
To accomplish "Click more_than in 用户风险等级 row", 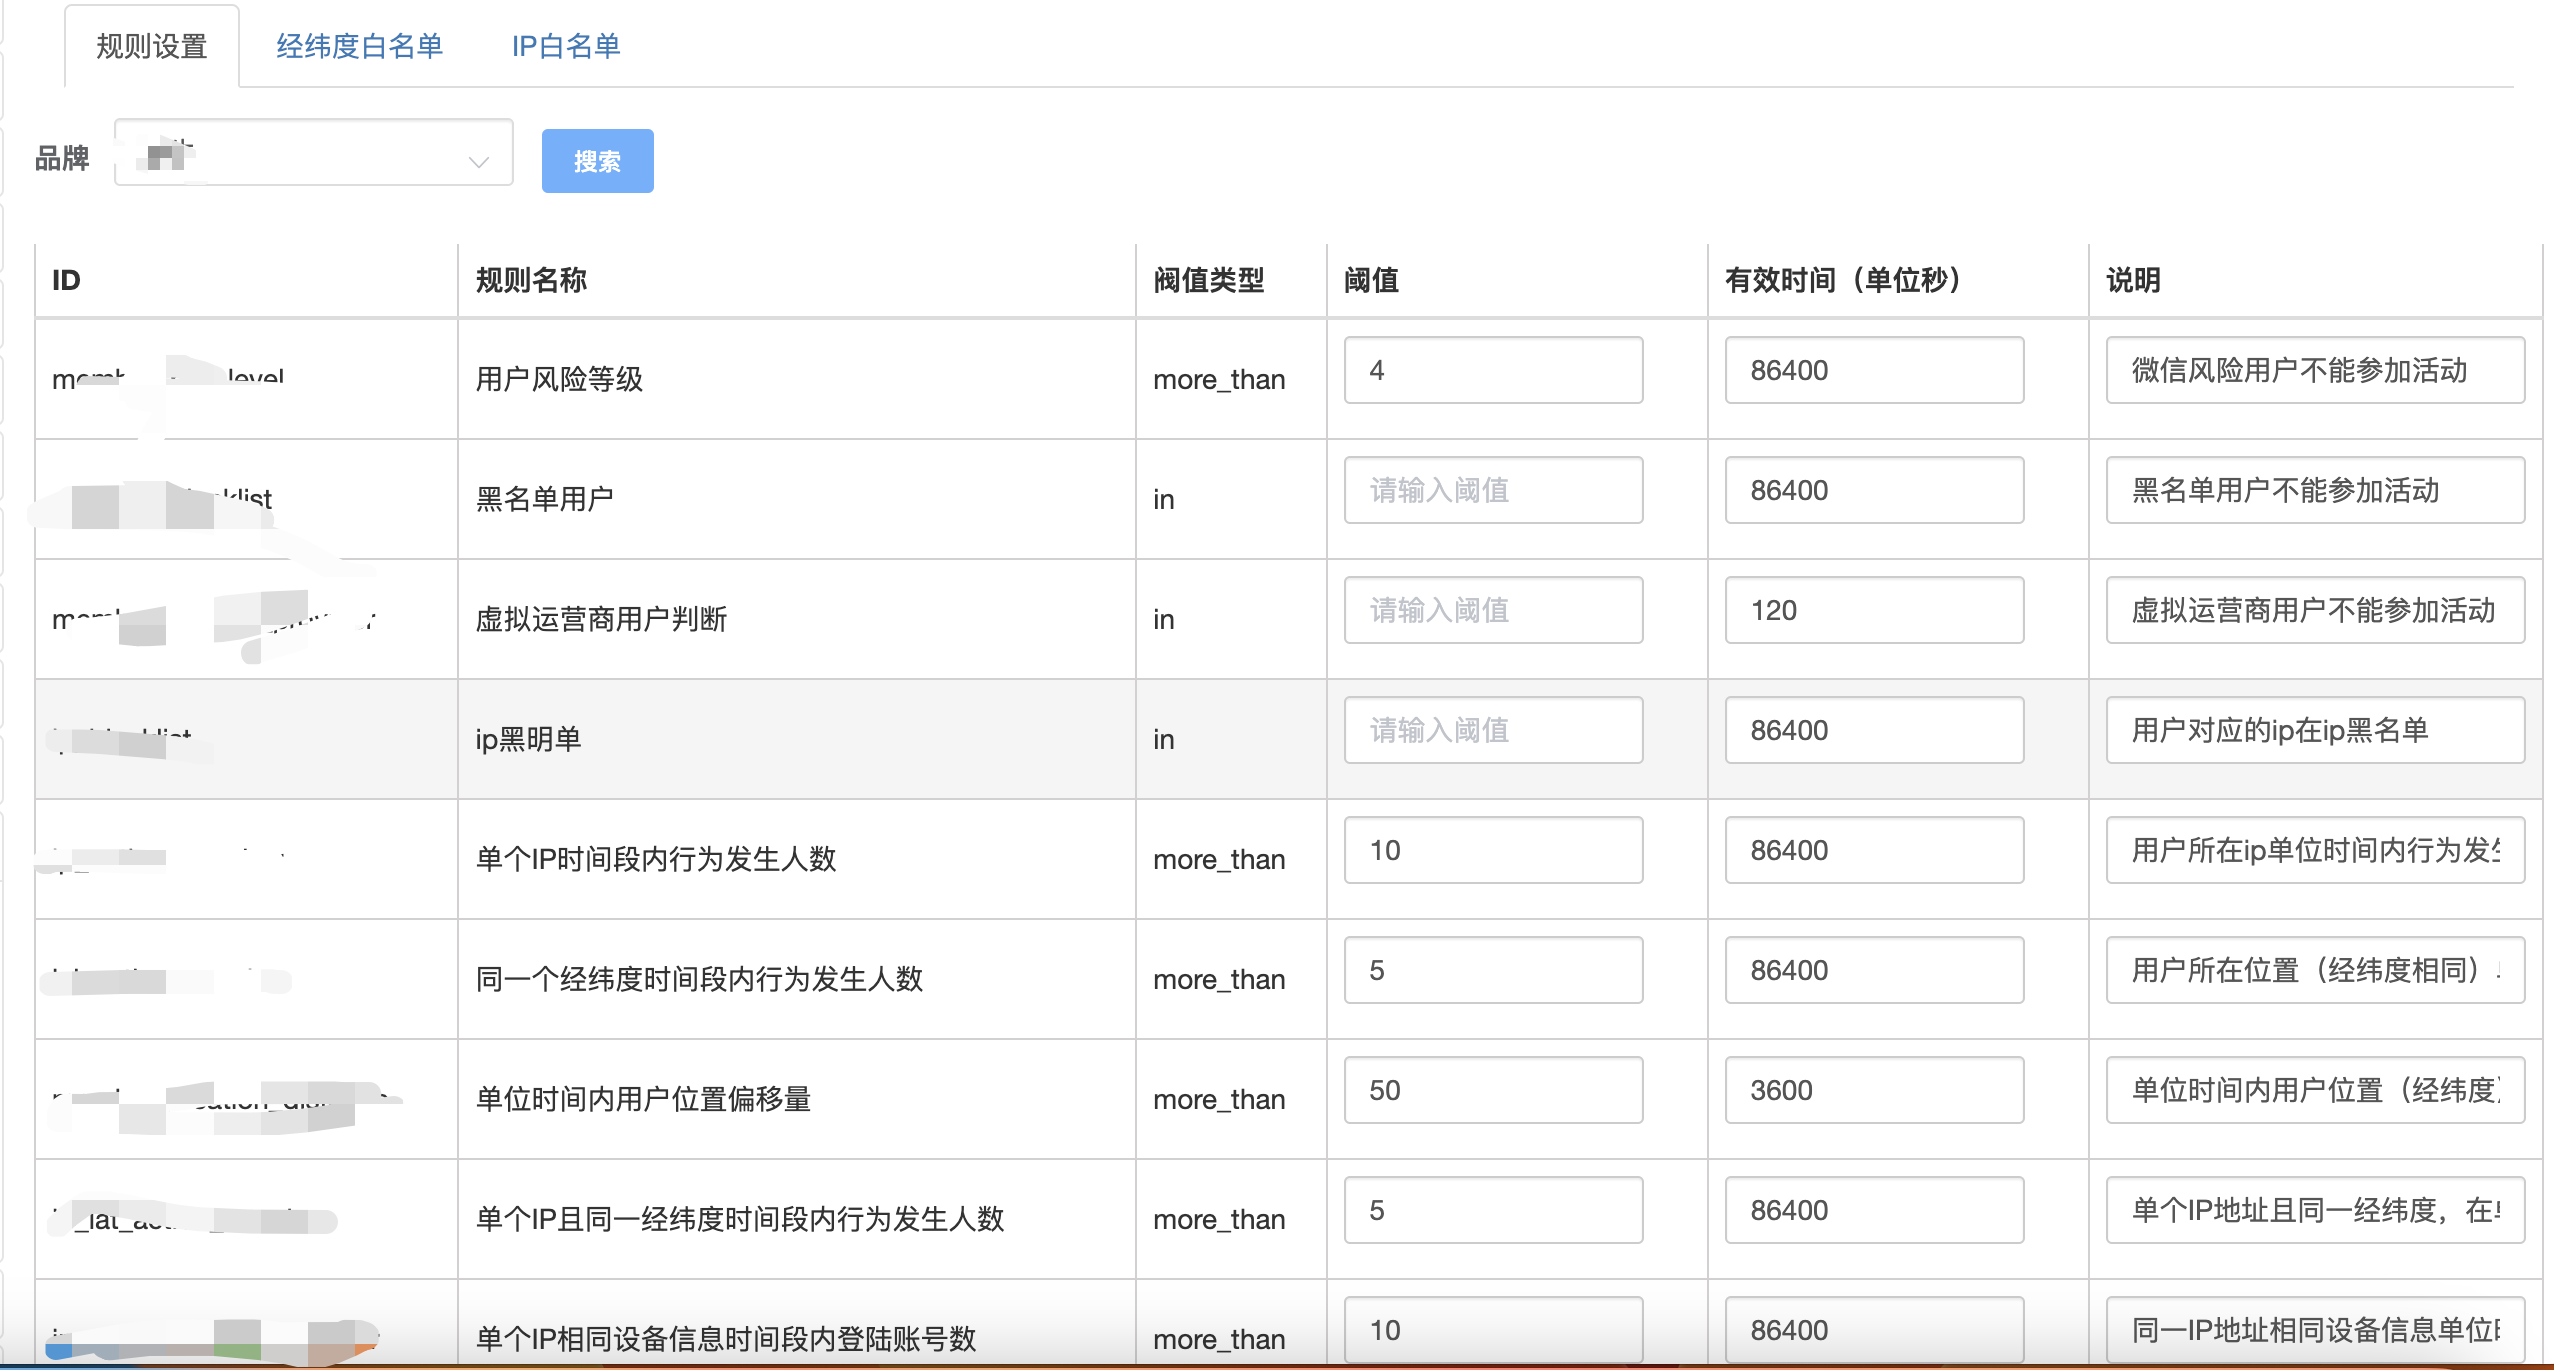I will point(1219,380).
